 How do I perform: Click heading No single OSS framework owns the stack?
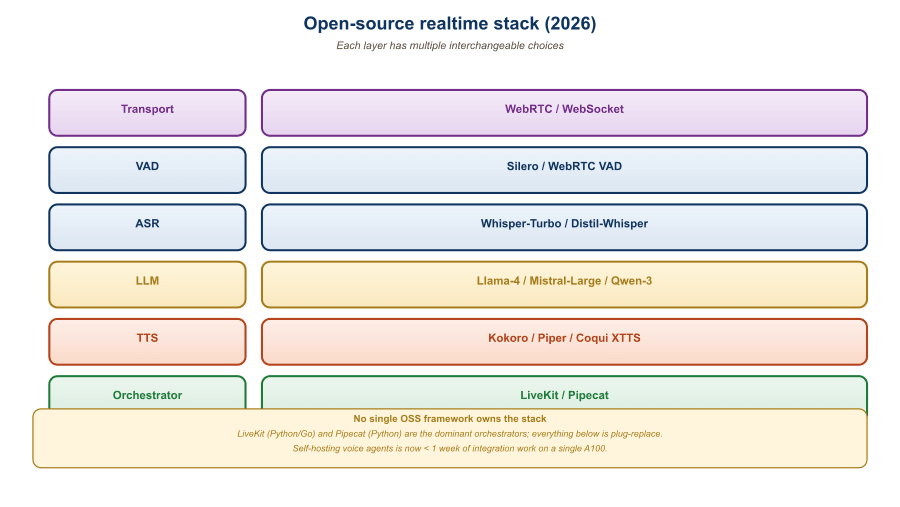450,419
